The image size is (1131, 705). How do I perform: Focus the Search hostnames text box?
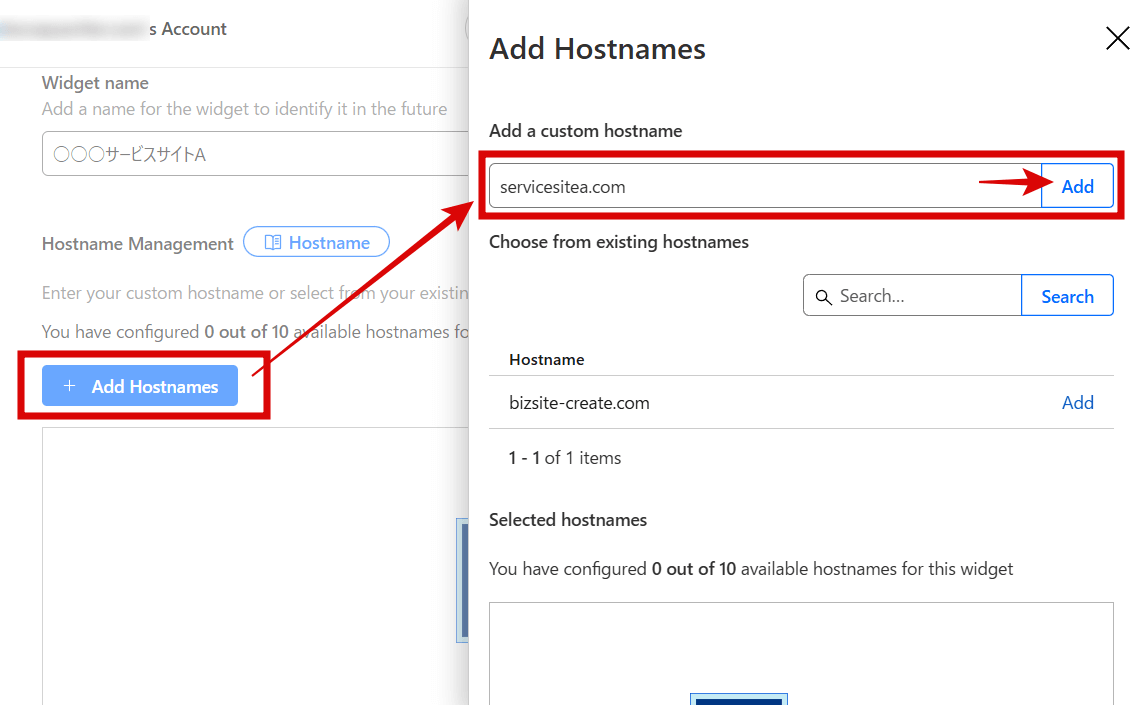tap(925, 296)
